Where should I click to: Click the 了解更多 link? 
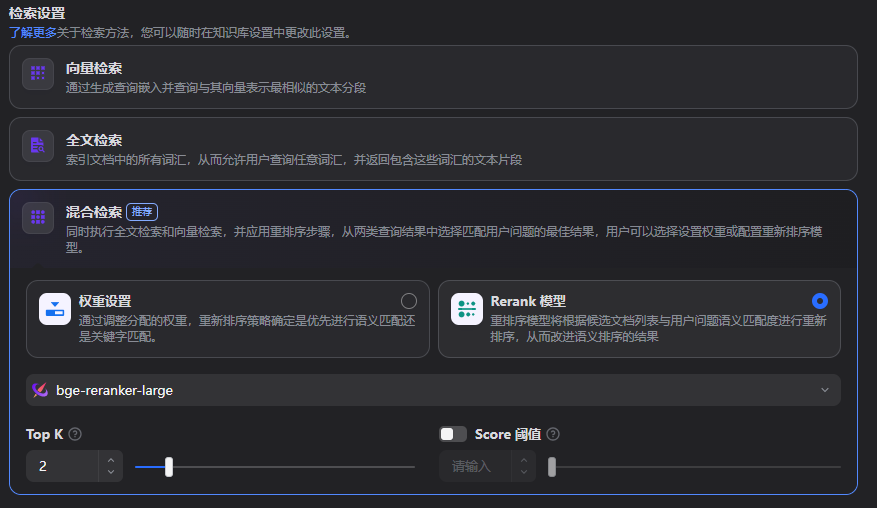[32, 32]
